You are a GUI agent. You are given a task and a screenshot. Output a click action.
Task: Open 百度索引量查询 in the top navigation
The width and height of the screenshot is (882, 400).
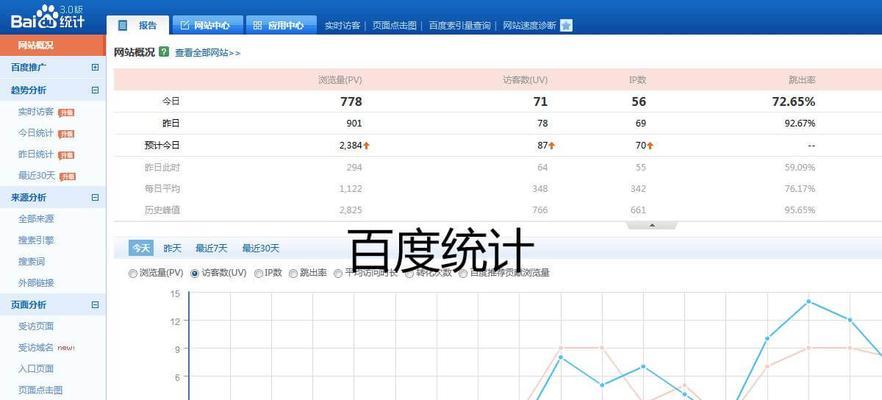coord(460,26)
